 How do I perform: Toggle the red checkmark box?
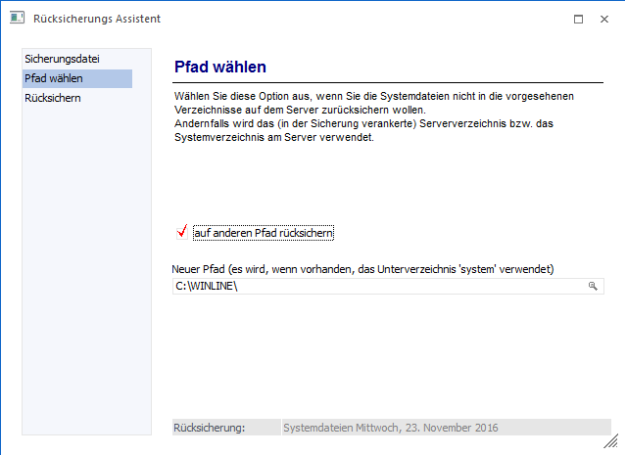click(182, 232)
